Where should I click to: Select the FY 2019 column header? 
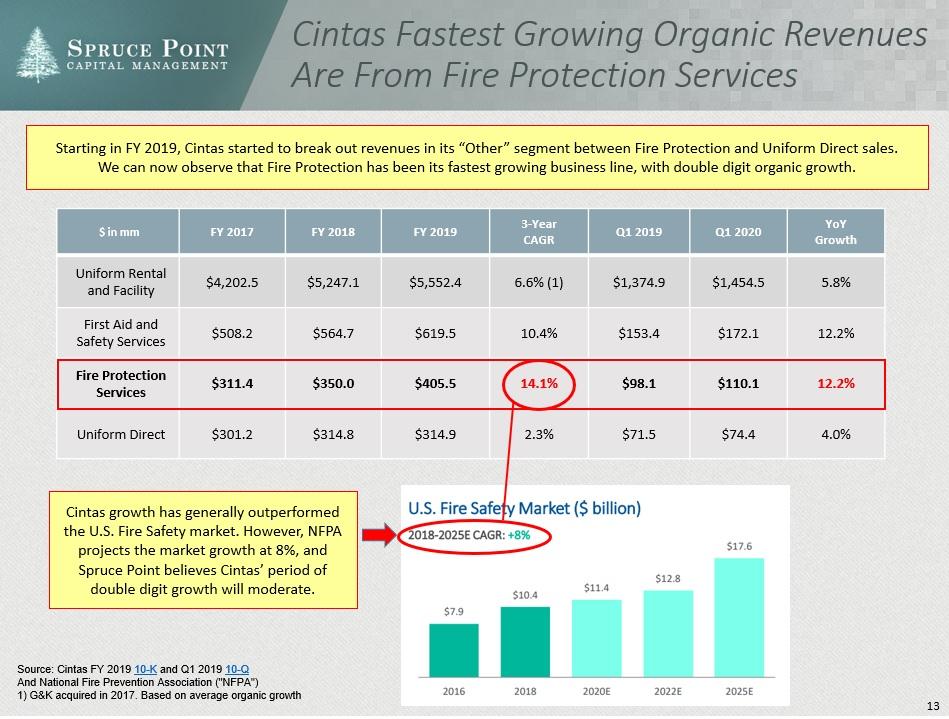point(435,232)
